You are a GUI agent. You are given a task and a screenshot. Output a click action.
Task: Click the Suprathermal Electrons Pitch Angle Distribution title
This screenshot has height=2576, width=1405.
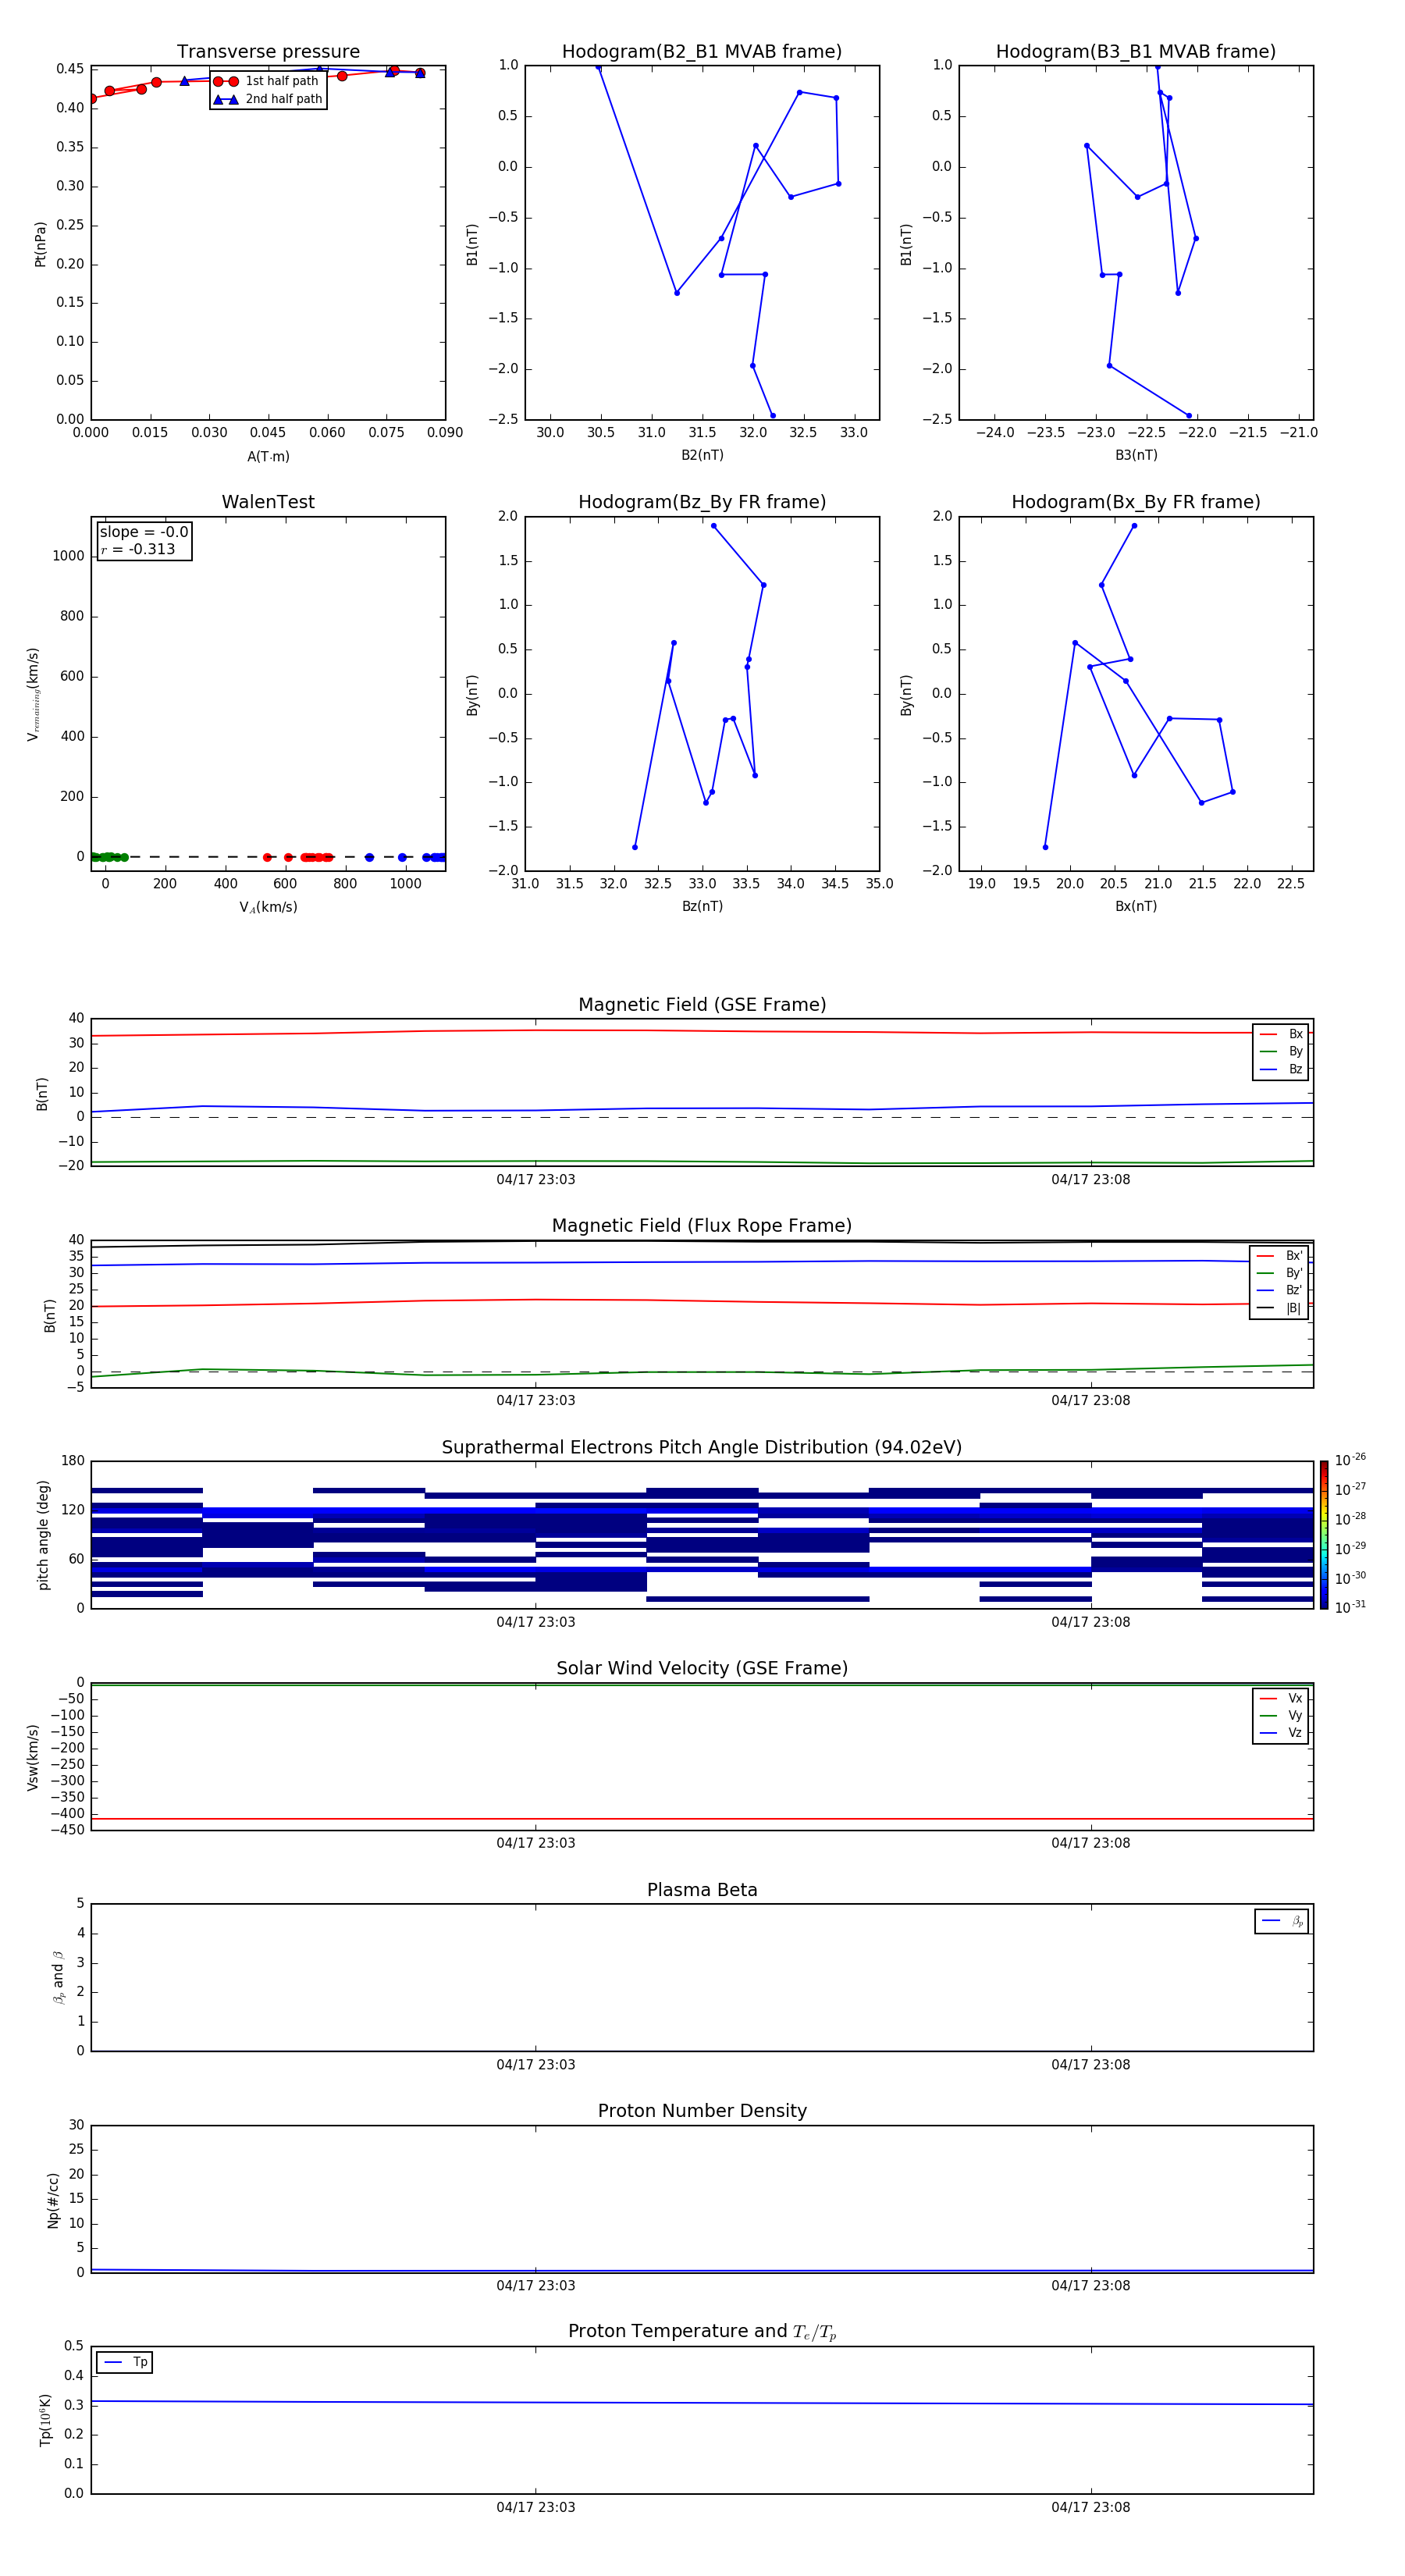[x=702, y=1448]
